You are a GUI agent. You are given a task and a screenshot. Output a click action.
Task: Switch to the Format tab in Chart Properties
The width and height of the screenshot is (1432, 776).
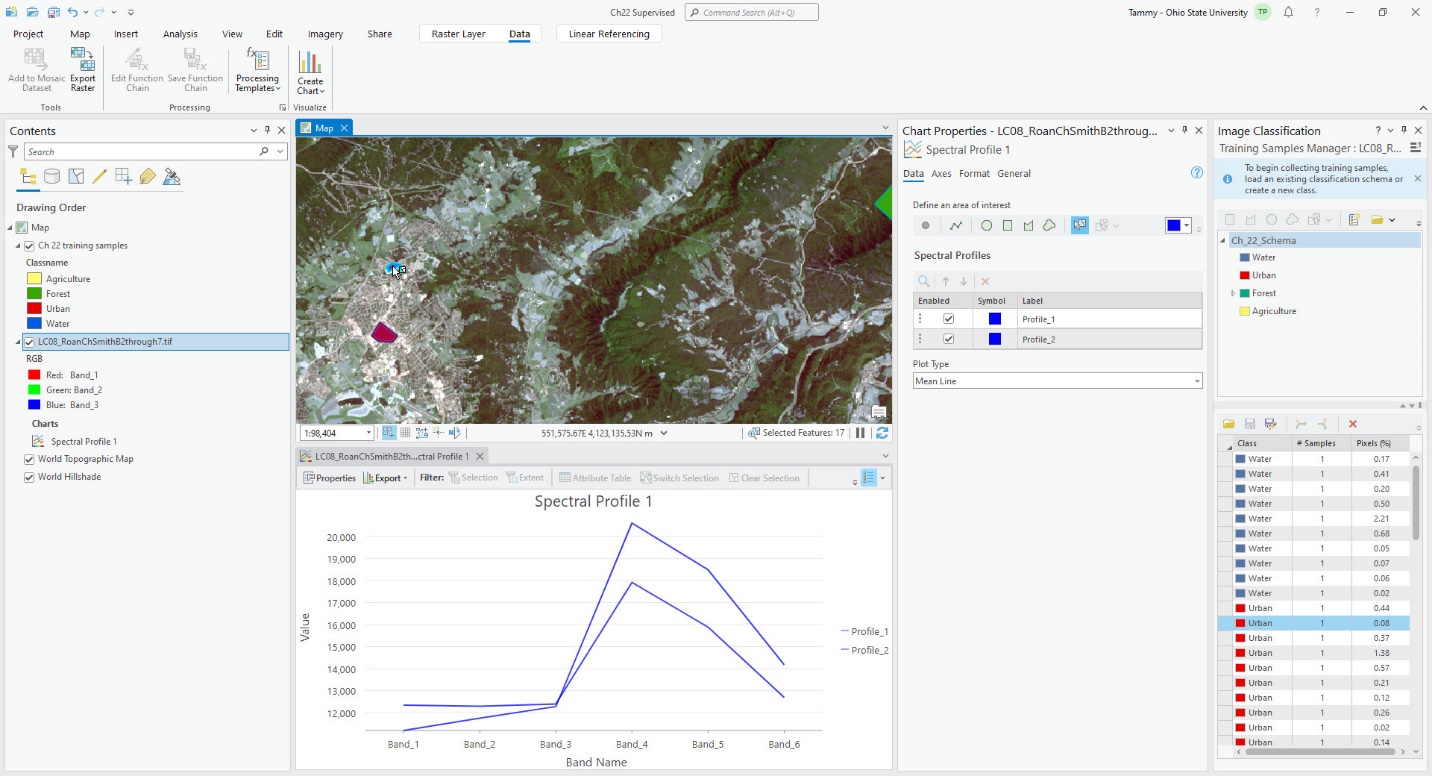[x=974, y=173]
